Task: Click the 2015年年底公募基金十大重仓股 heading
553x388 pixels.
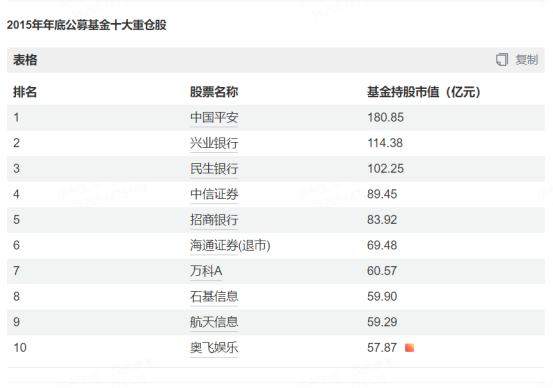Action: (86, 25)
